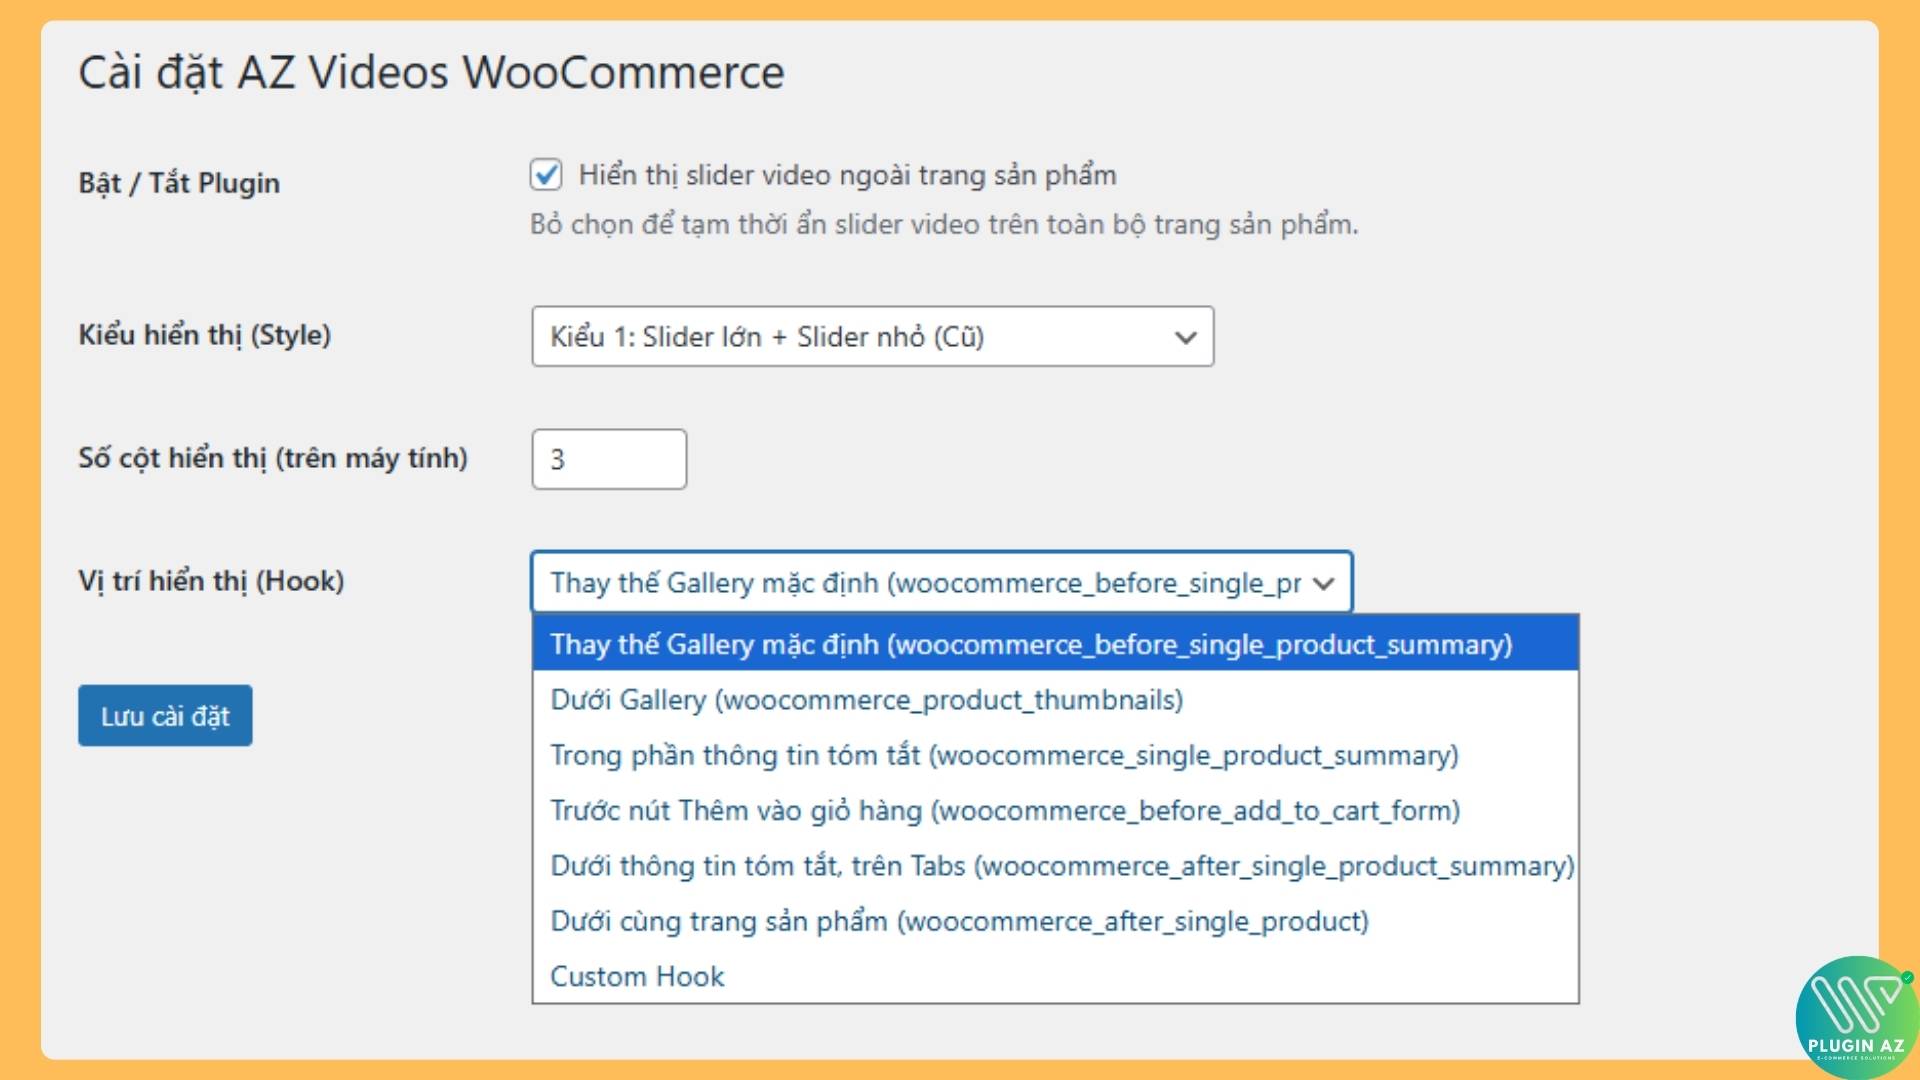Select 'Dưới thông tin tóm tắt, trên Tabs' option
Viewport: 1920px width, 1080px height.
click(1060, 867)
